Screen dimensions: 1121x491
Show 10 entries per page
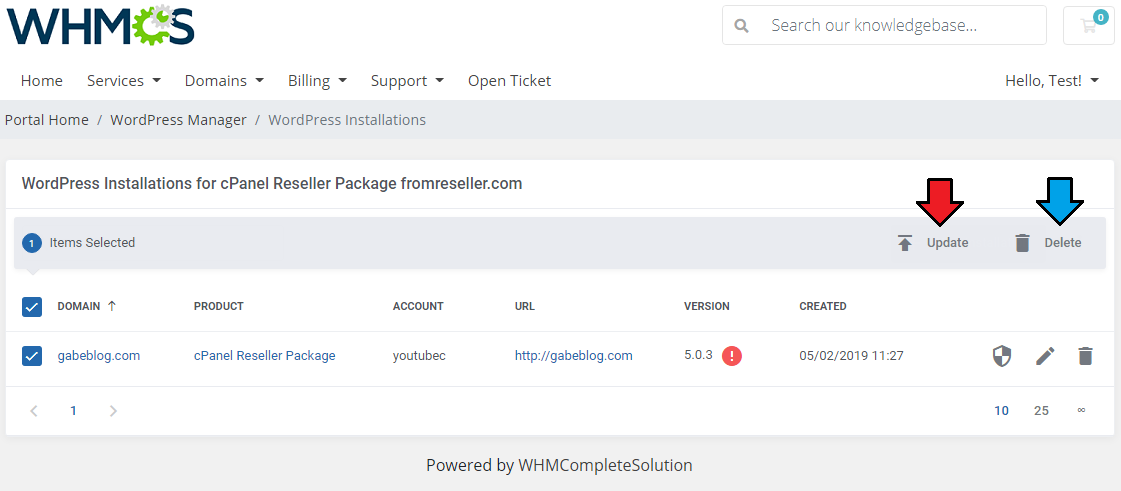pyautogui.click(x=1002, y=411)
